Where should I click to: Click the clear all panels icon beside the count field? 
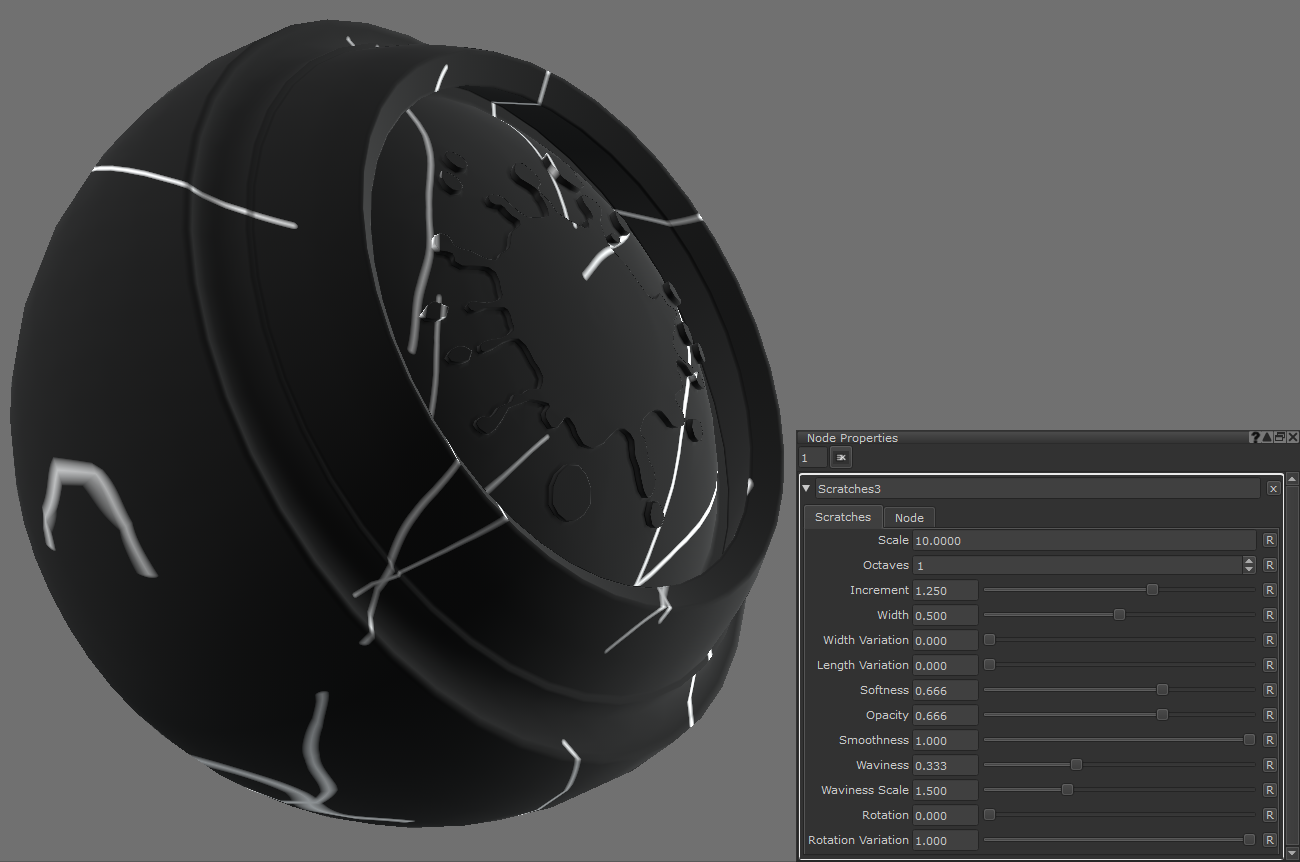point(841,458)
